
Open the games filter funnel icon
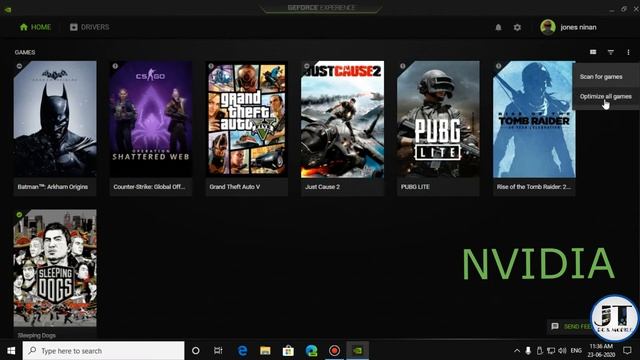click(x=611, y=52)
